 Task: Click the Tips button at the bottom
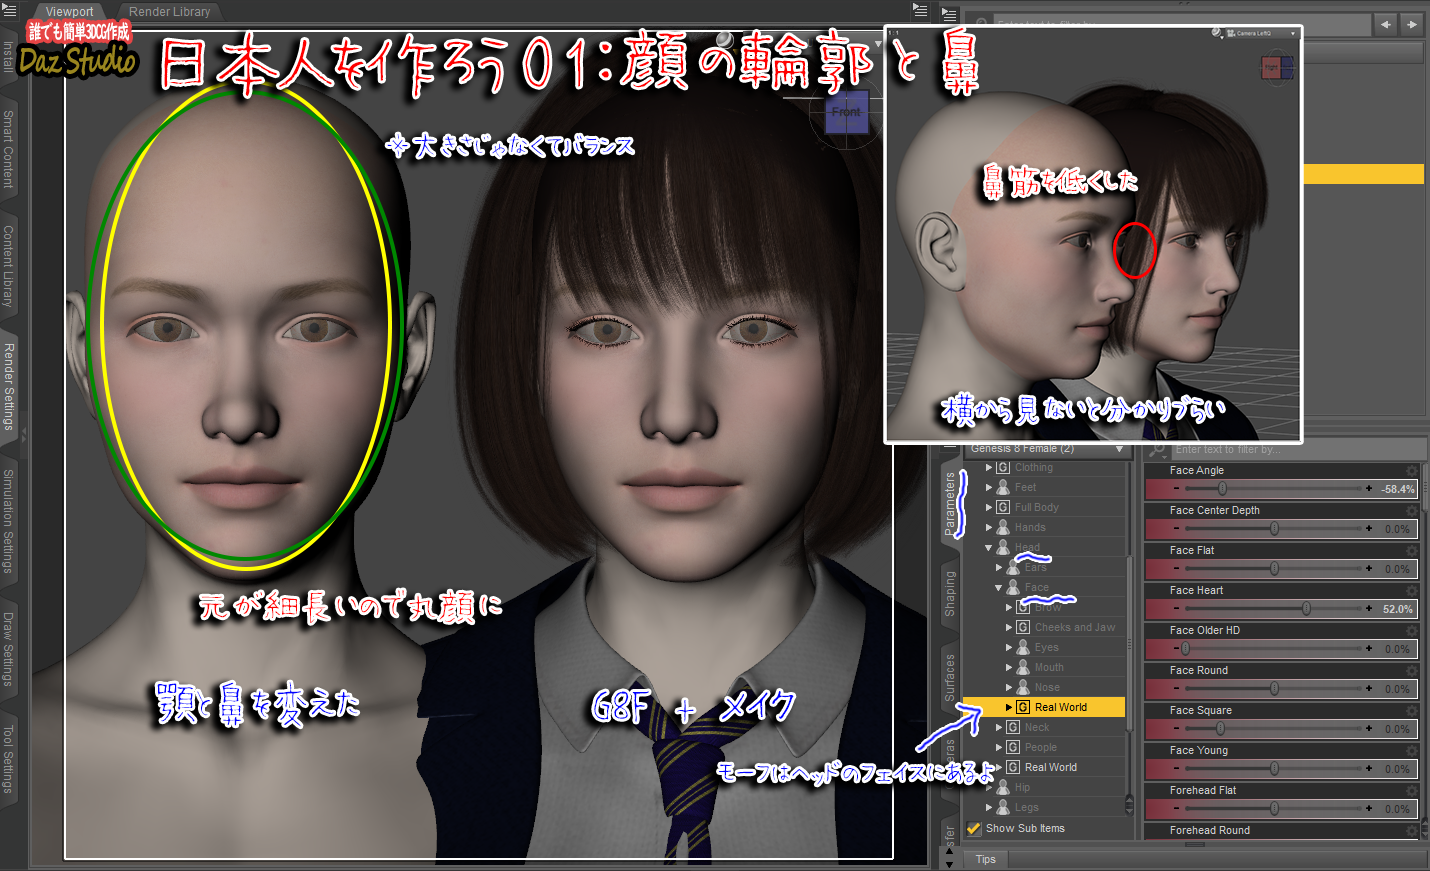pos(985,858)
